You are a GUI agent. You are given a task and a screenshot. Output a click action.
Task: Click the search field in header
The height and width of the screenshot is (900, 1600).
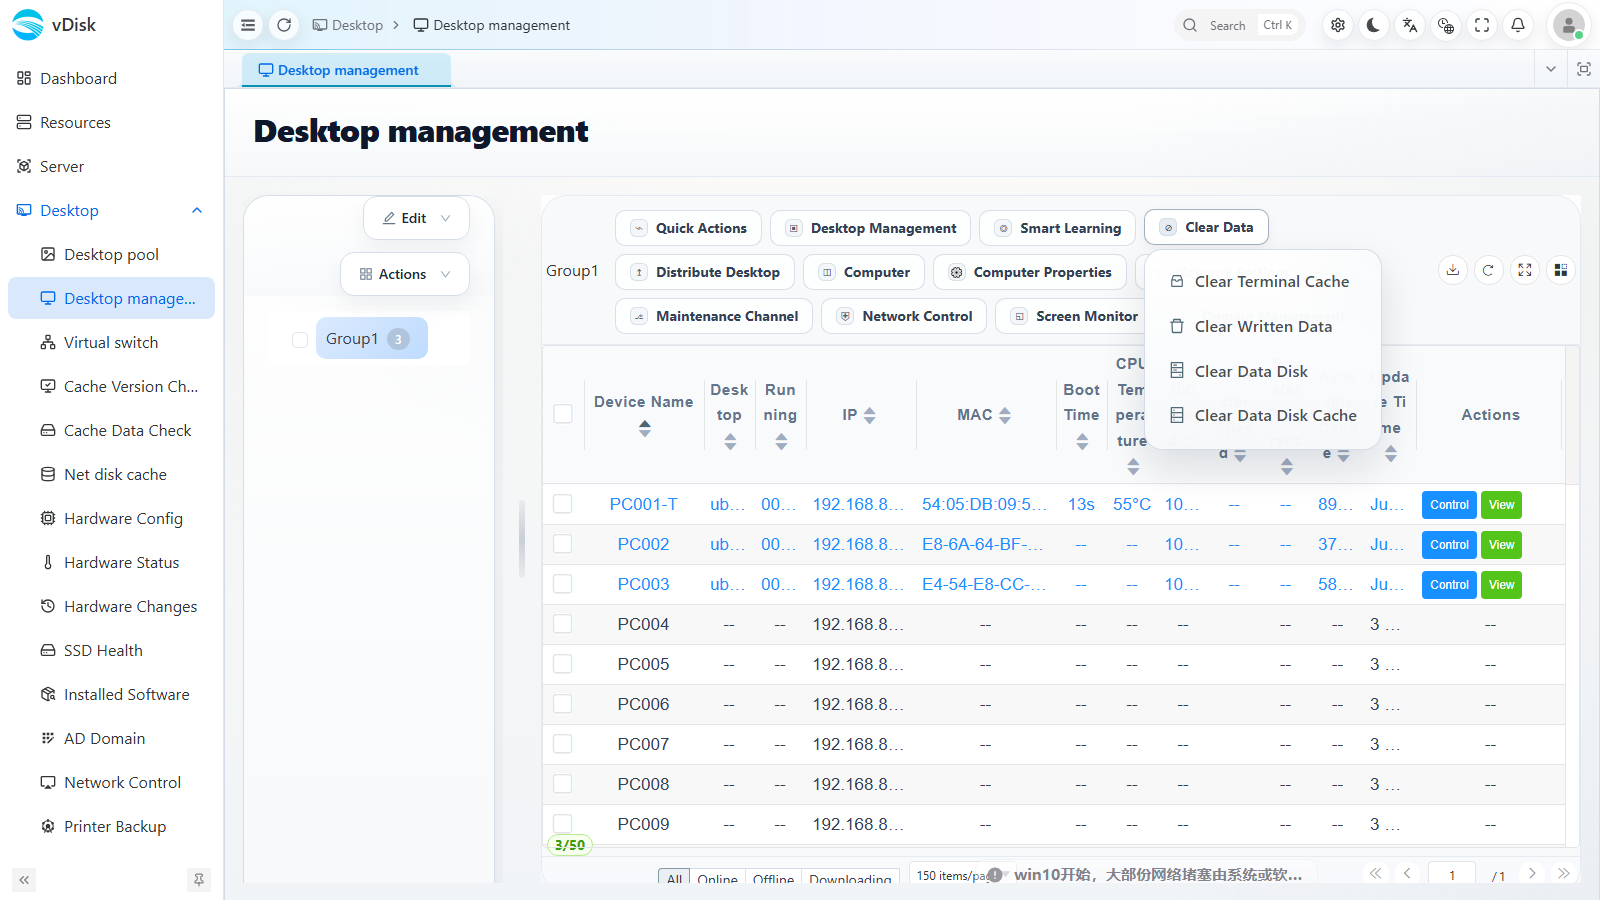[1240, 25]
